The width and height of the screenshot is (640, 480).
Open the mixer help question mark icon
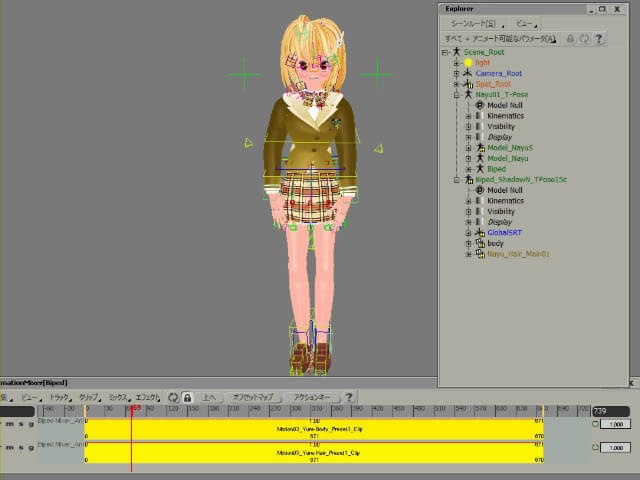click(x=349, y=397)
